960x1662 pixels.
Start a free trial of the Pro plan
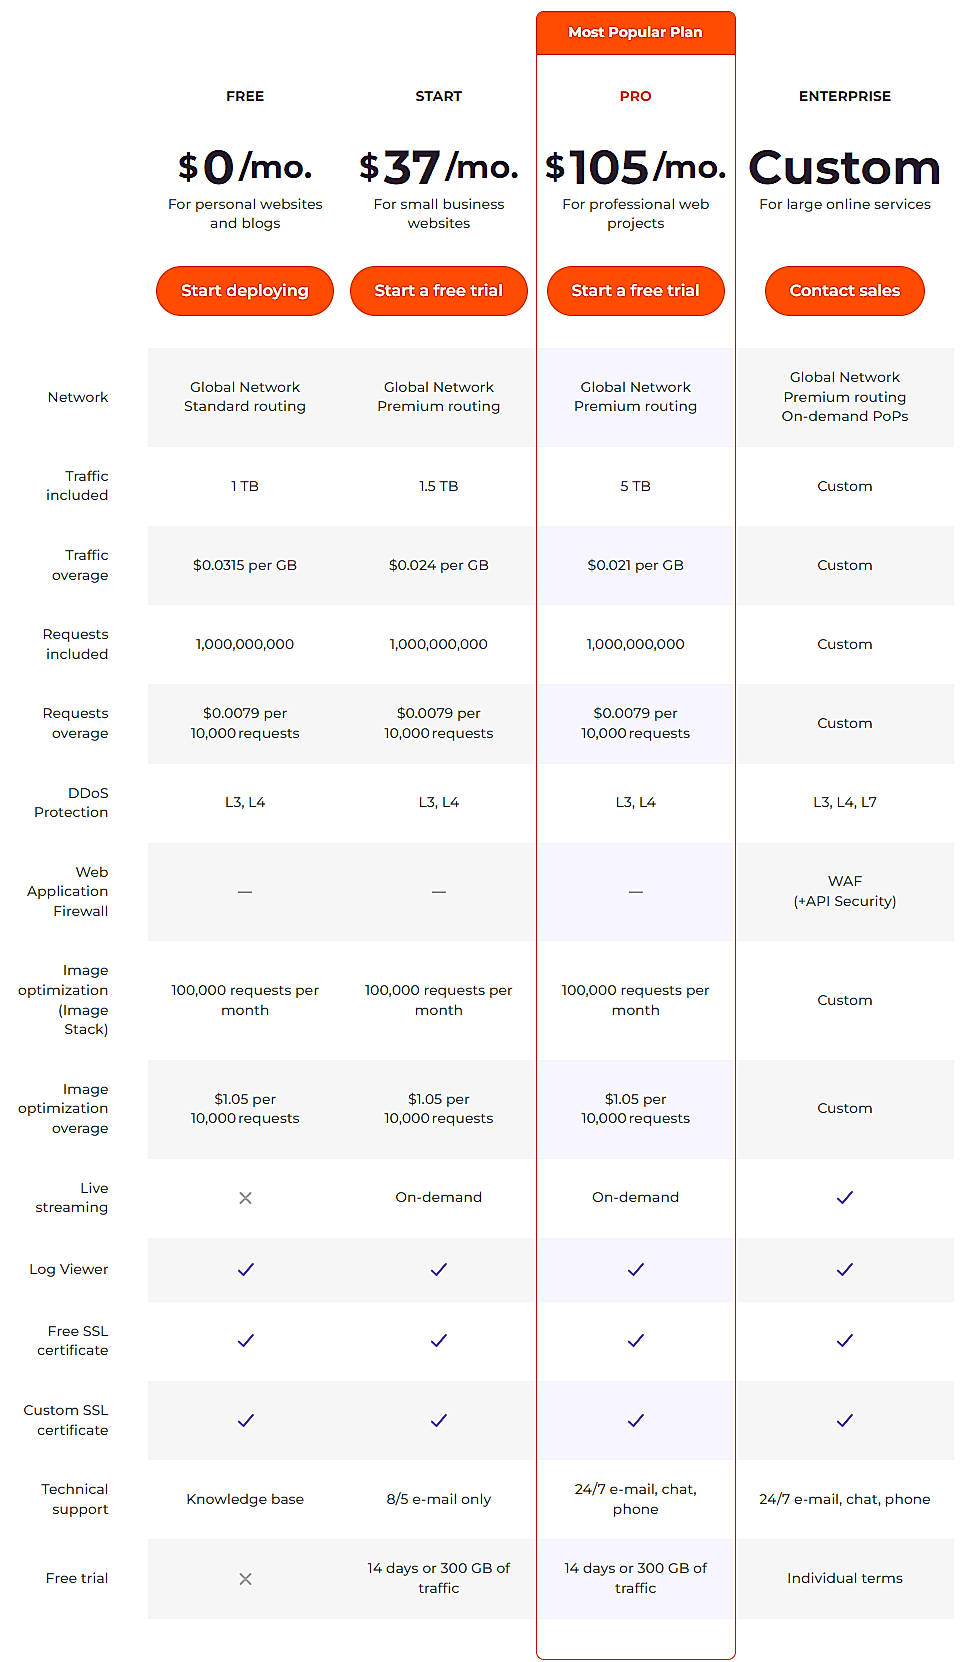[636, 290]
